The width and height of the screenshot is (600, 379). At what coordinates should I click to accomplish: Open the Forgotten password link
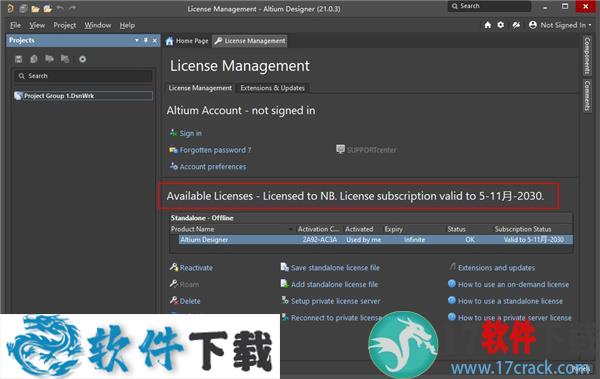pyautogui.click(x=215, y=150)
